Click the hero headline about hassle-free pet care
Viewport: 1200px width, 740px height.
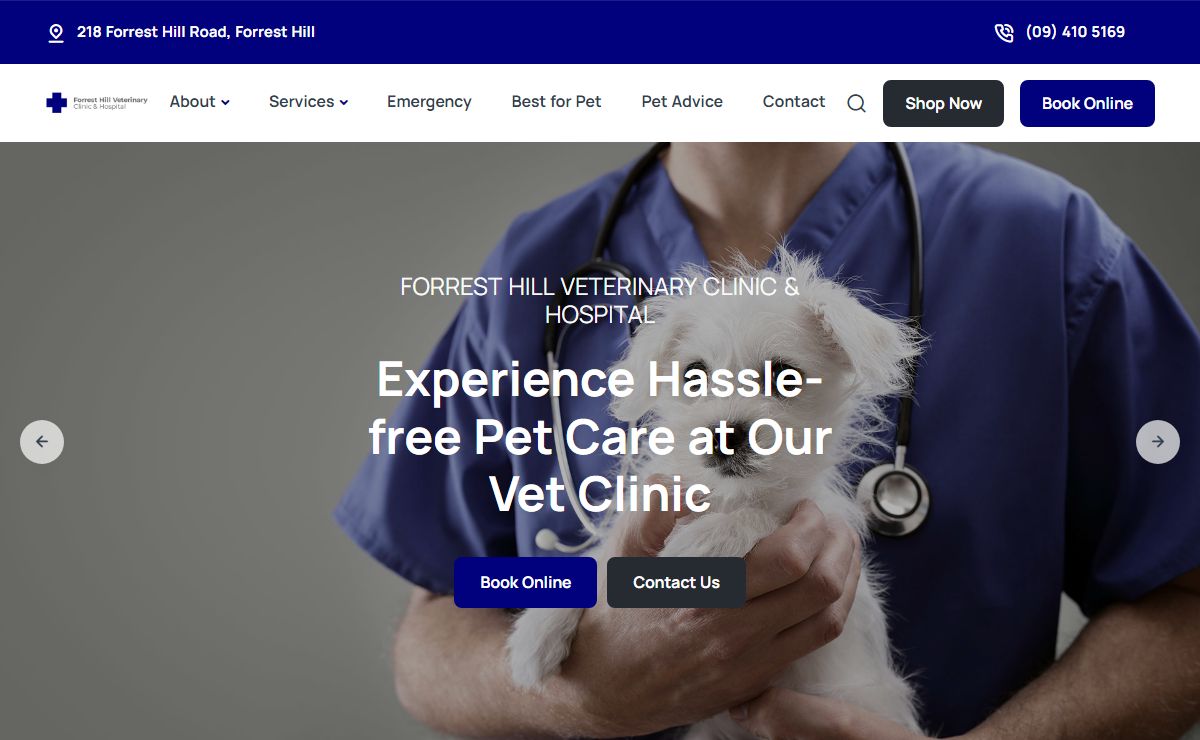coord(600,437)
